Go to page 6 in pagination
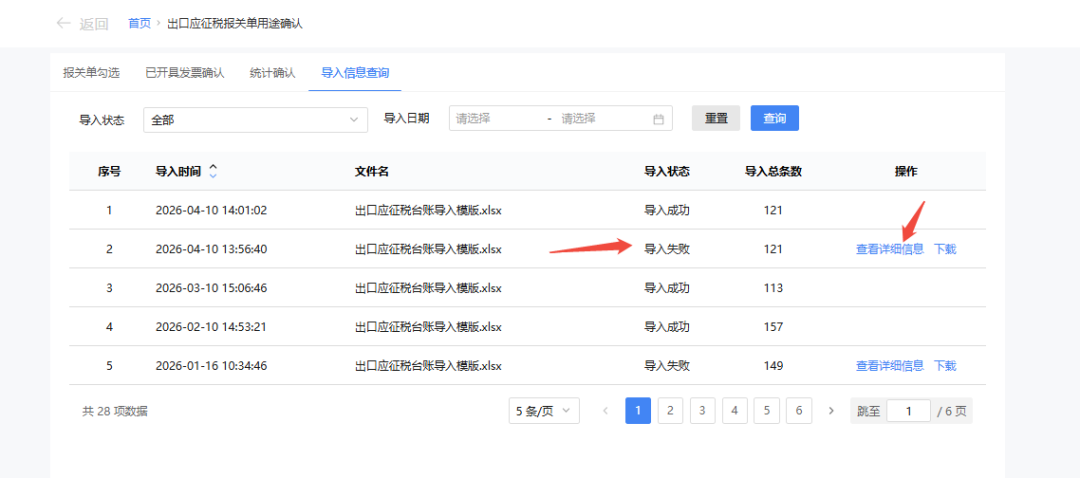The width and height of the screenshot is (1080, 478). 799,411
